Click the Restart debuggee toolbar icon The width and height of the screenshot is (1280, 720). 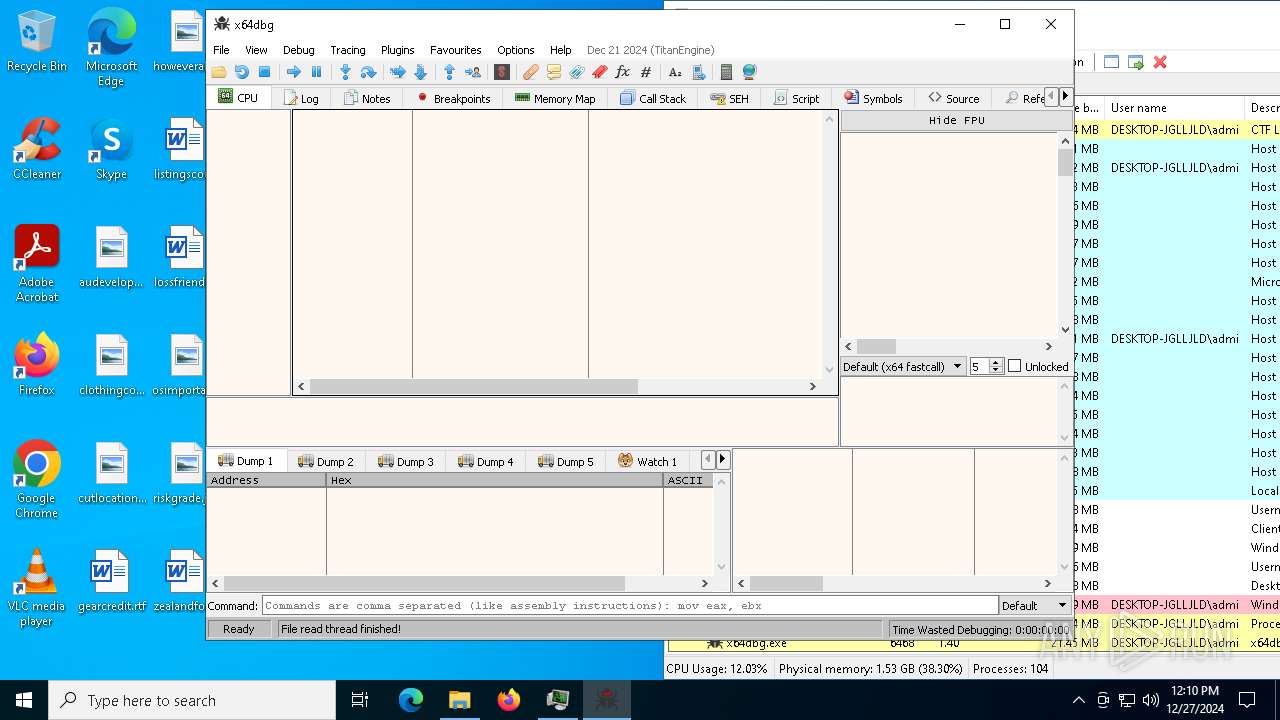[241, 72]
